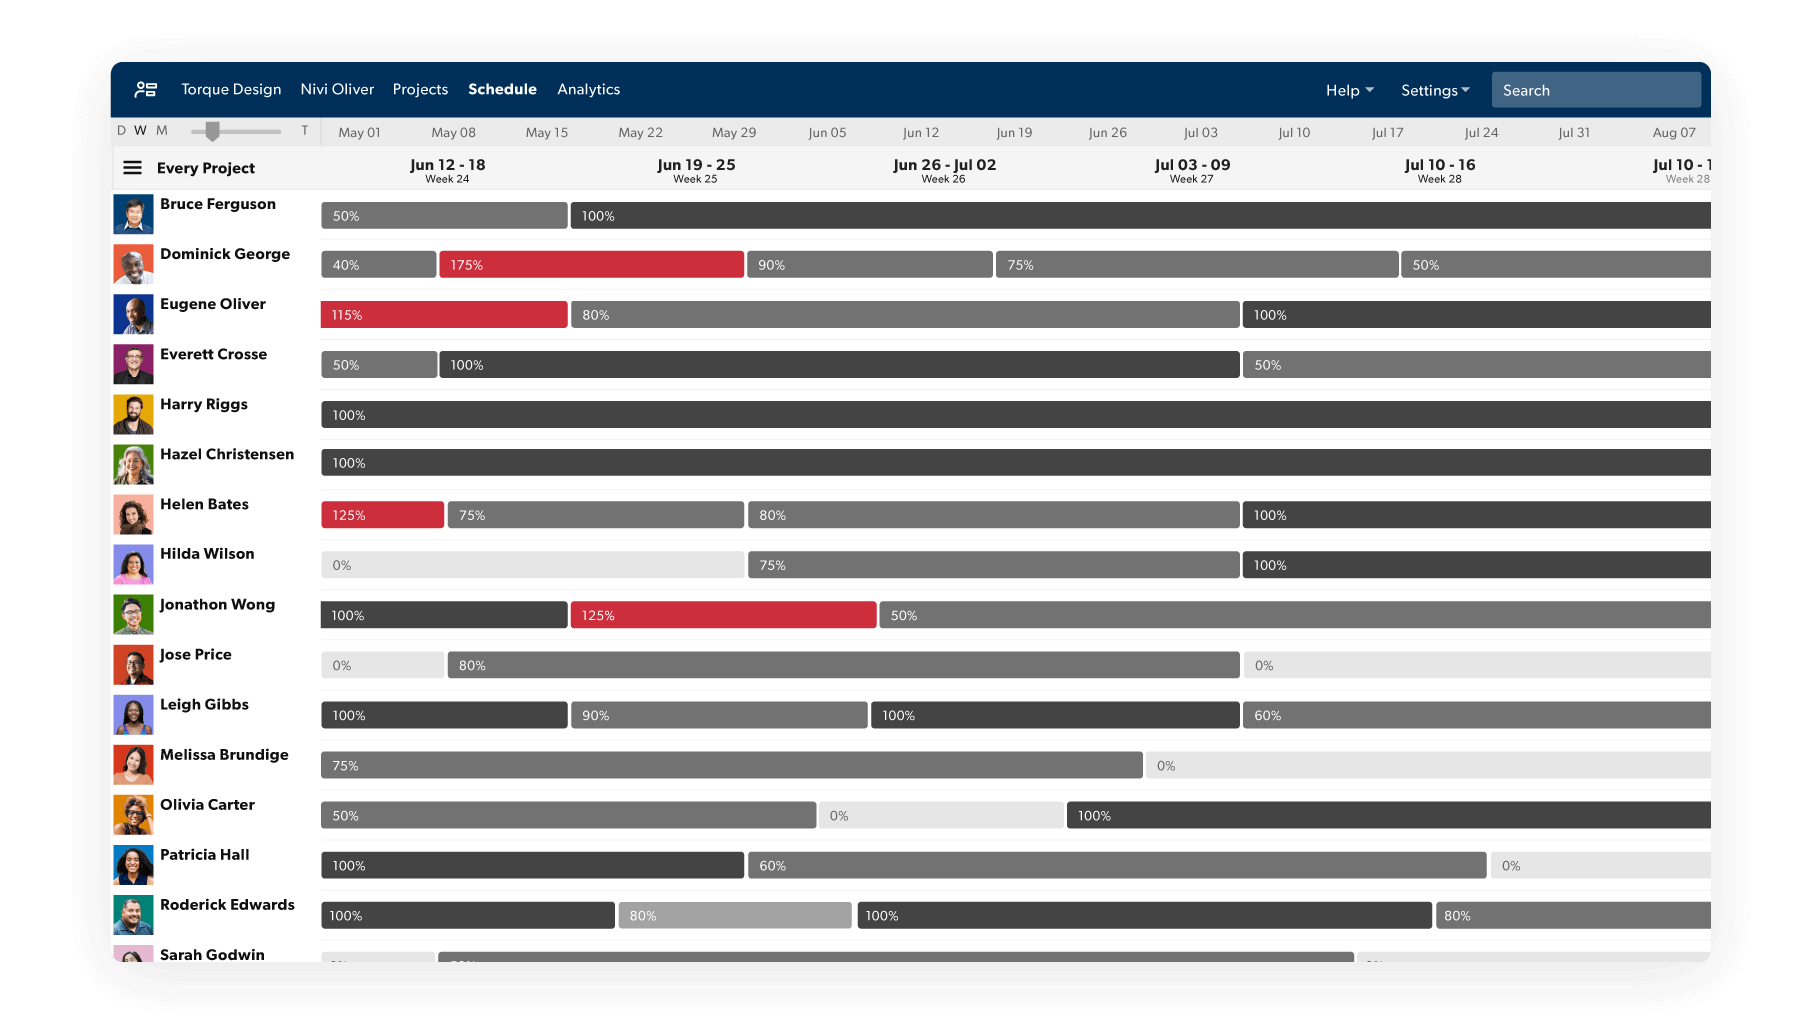Open the Settings dropdown menu
Viewport: 1820px width, 1024px height.
point(1434,89)
